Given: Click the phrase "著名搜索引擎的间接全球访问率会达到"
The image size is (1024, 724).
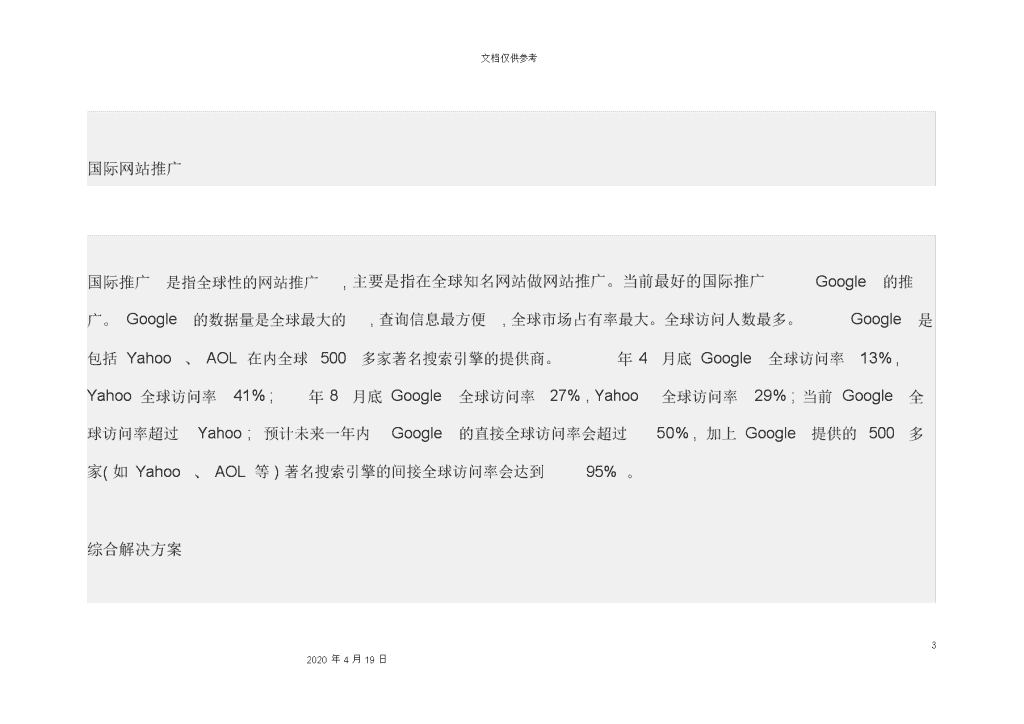Looking at the screenshot, I should (x=414, y=471).
